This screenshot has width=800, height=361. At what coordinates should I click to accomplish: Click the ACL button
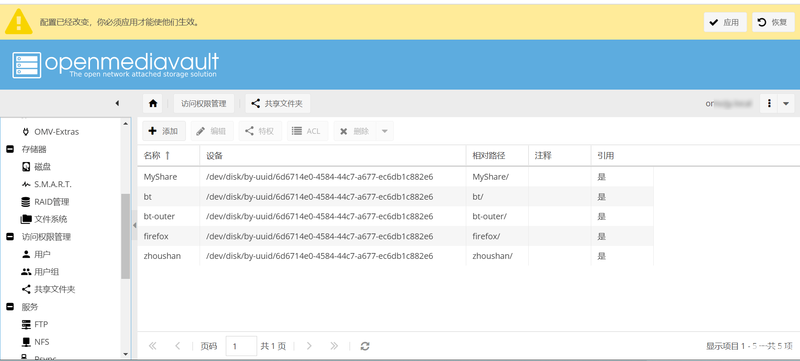pyautogui.click(x=307, y=131)
